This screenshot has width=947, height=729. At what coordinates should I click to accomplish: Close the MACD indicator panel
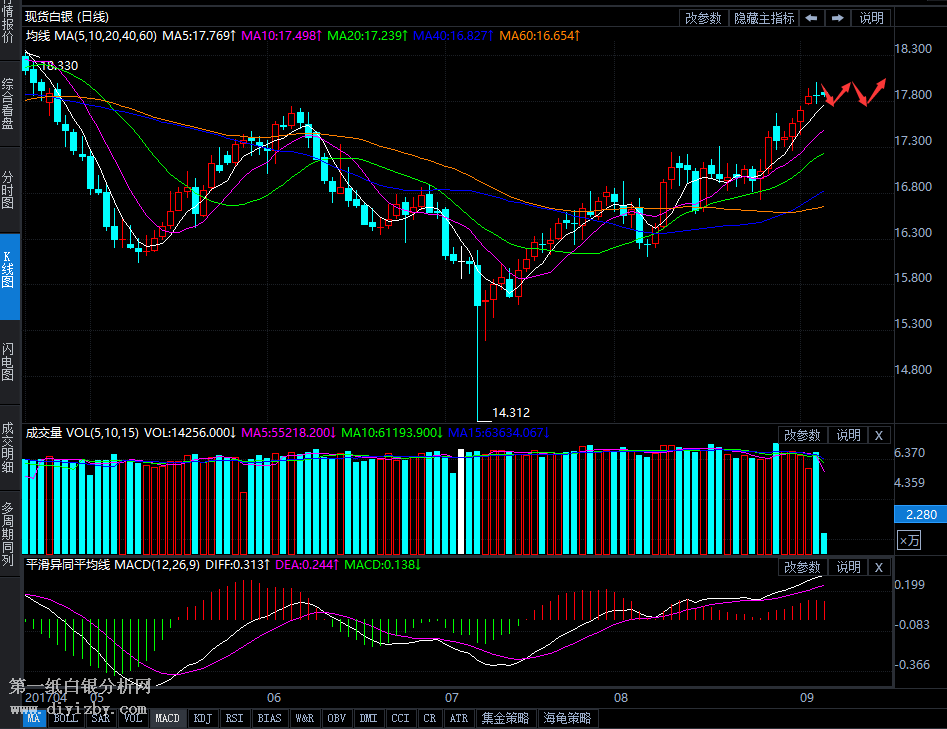pos(878,567)
